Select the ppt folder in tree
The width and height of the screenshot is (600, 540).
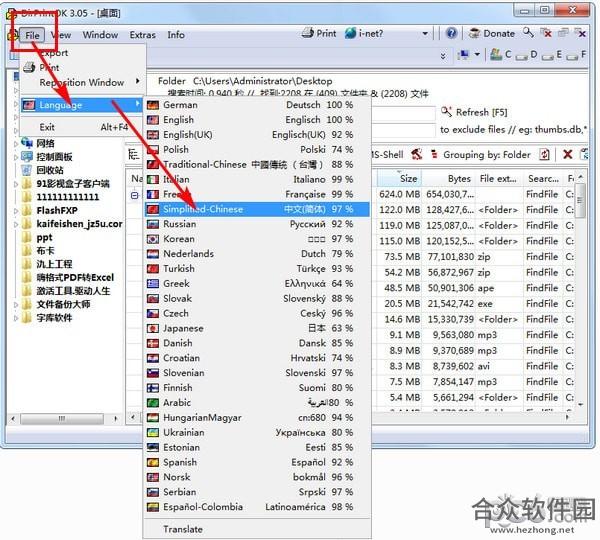coord(44,238)
